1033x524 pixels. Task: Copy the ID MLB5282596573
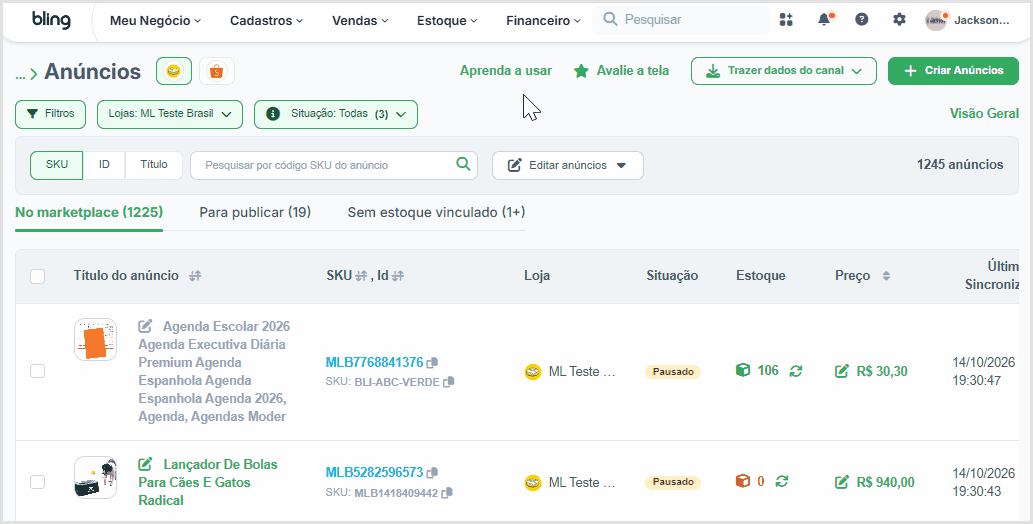point(432,473)
